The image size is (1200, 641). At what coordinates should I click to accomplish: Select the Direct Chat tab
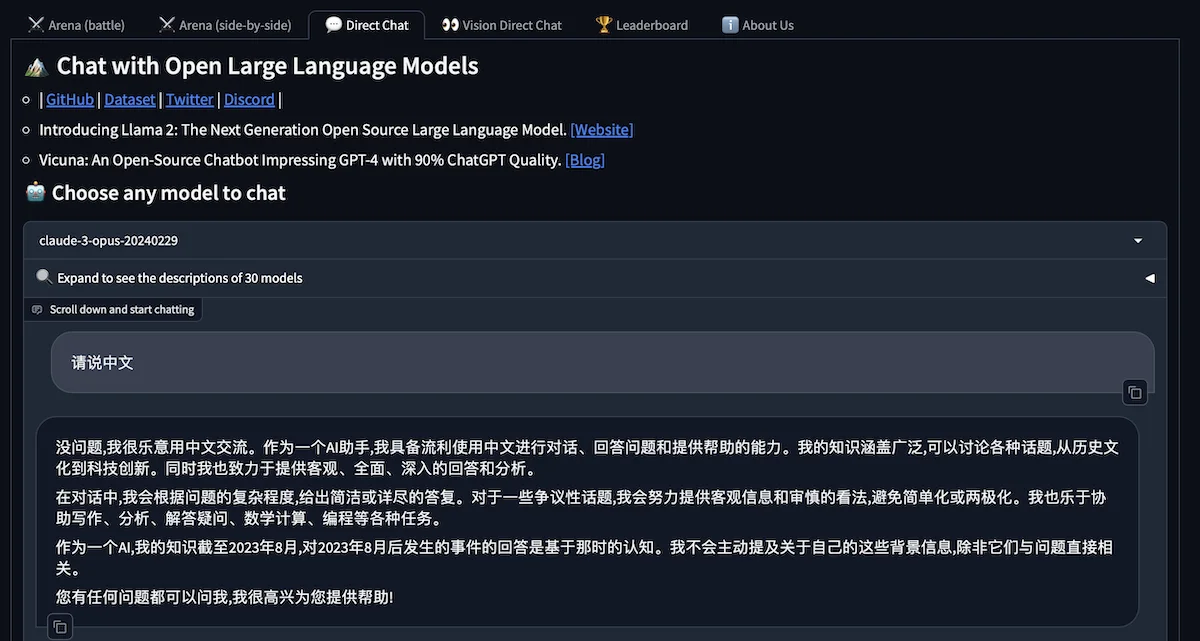(x=367, y=25)
